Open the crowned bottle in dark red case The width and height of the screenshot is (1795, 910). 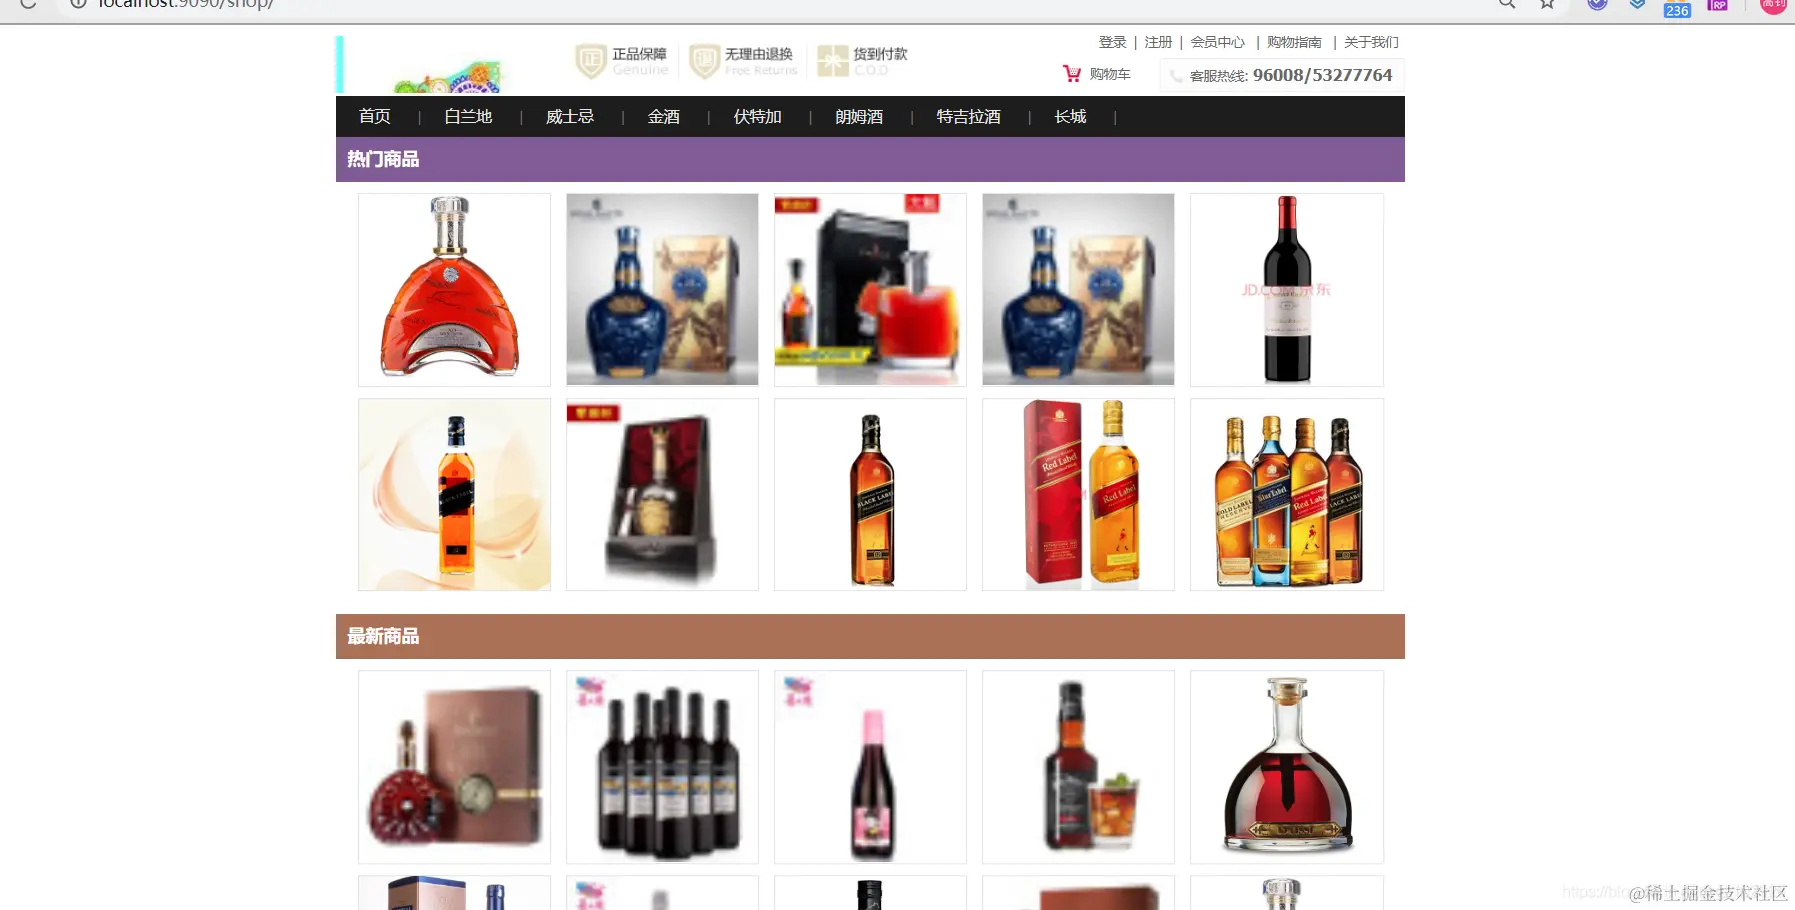(662, 494)
